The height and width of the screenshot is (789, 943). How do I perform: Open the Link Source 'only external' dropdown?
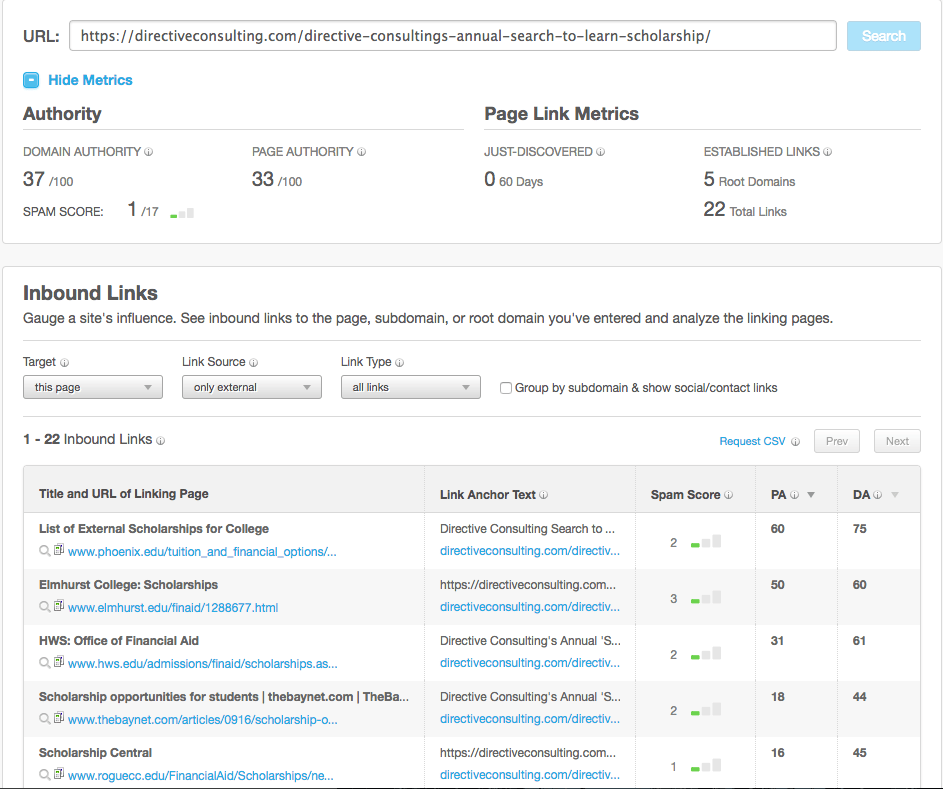tap(251, 387)
